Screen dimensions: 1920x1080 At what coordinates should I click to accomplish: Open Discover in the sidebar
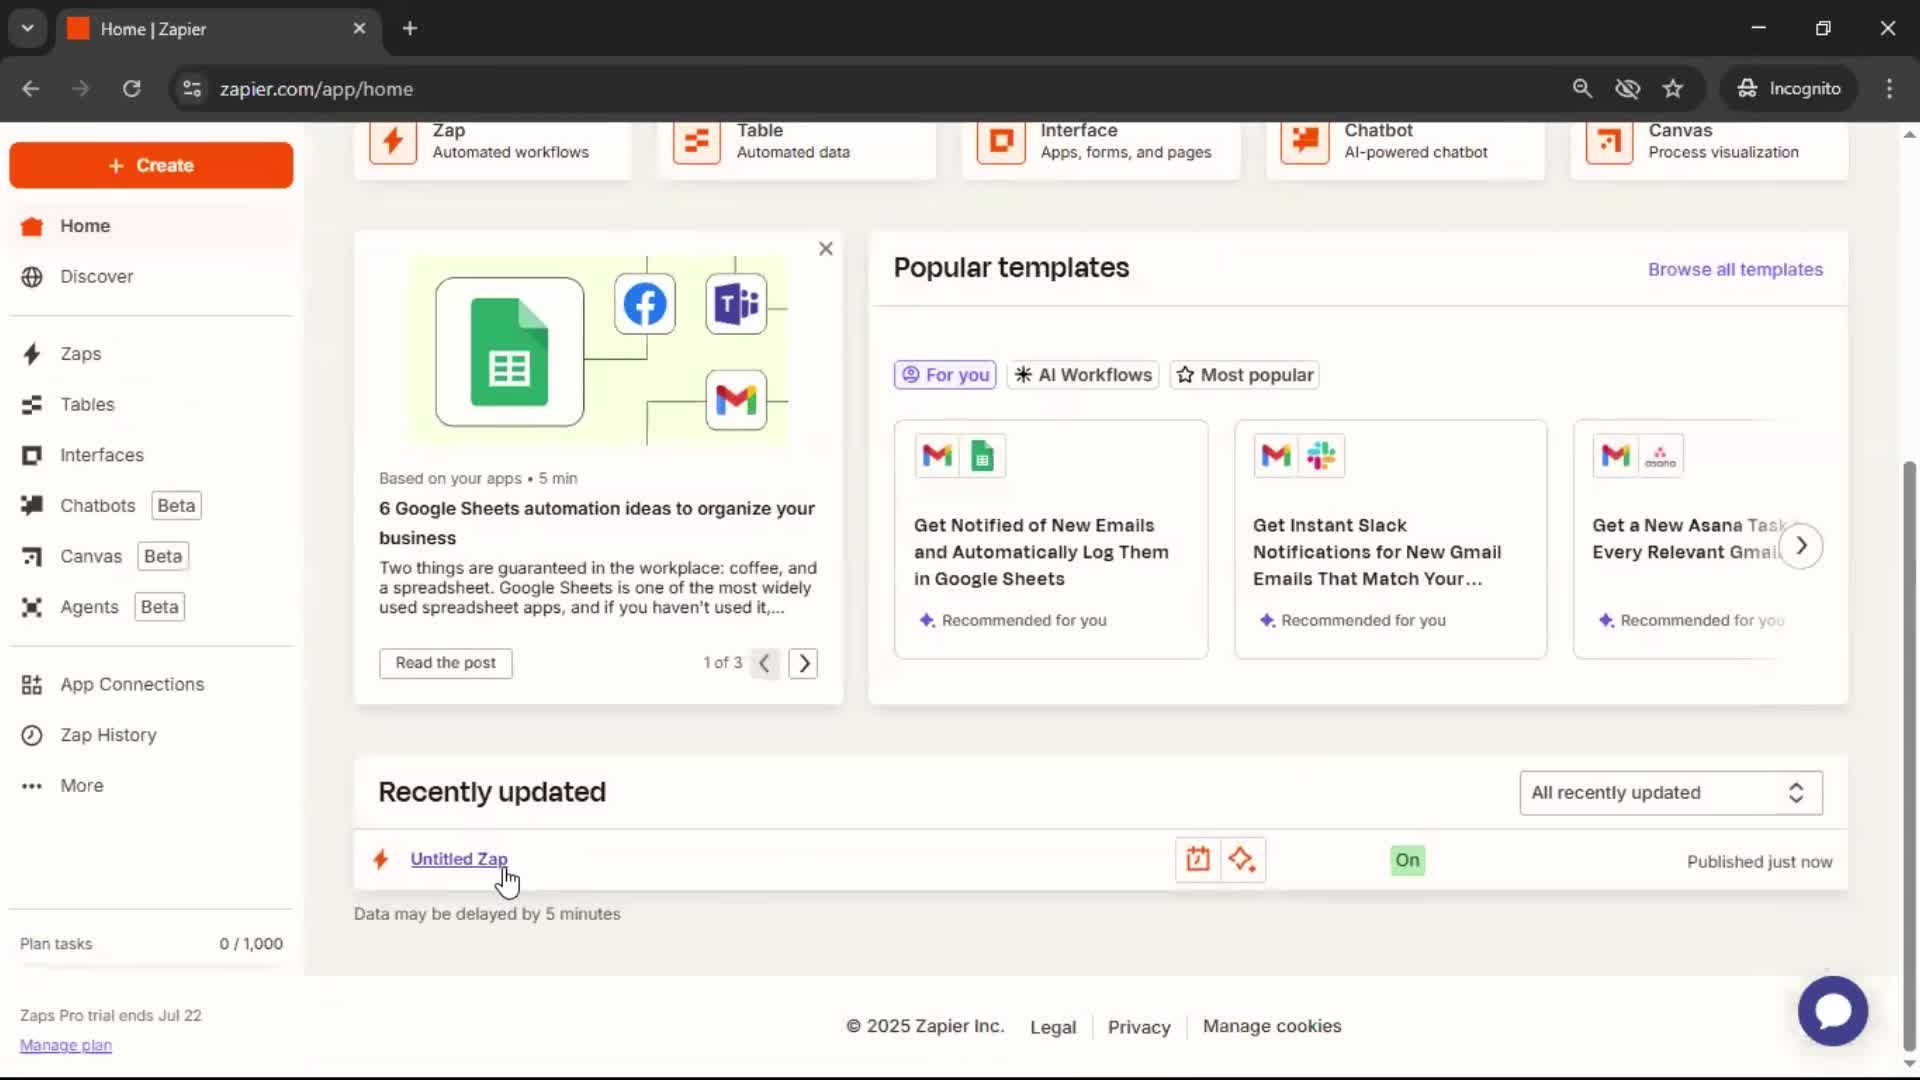(x=151, y=276)
